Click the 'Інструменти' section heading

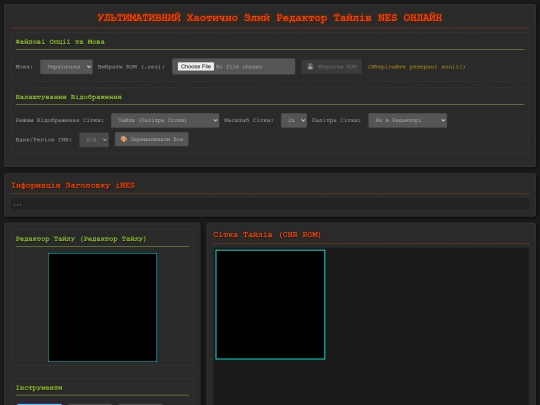(x=39, y=388)
